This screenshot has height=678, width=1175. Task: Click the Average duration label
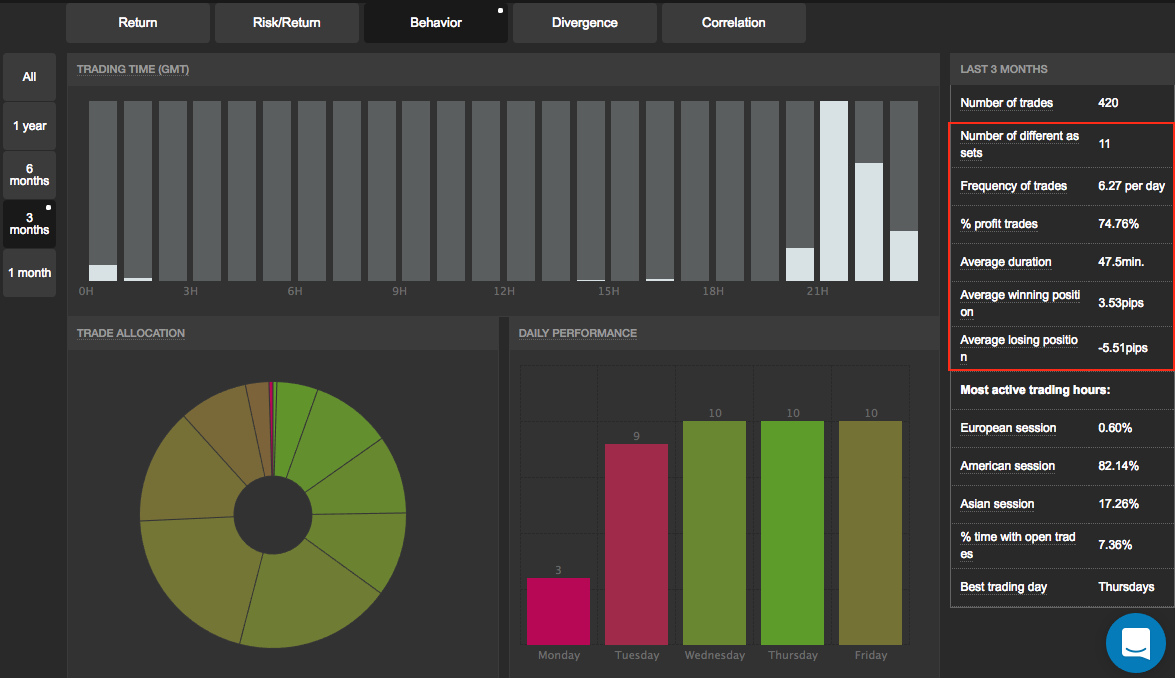(1005, 262)
